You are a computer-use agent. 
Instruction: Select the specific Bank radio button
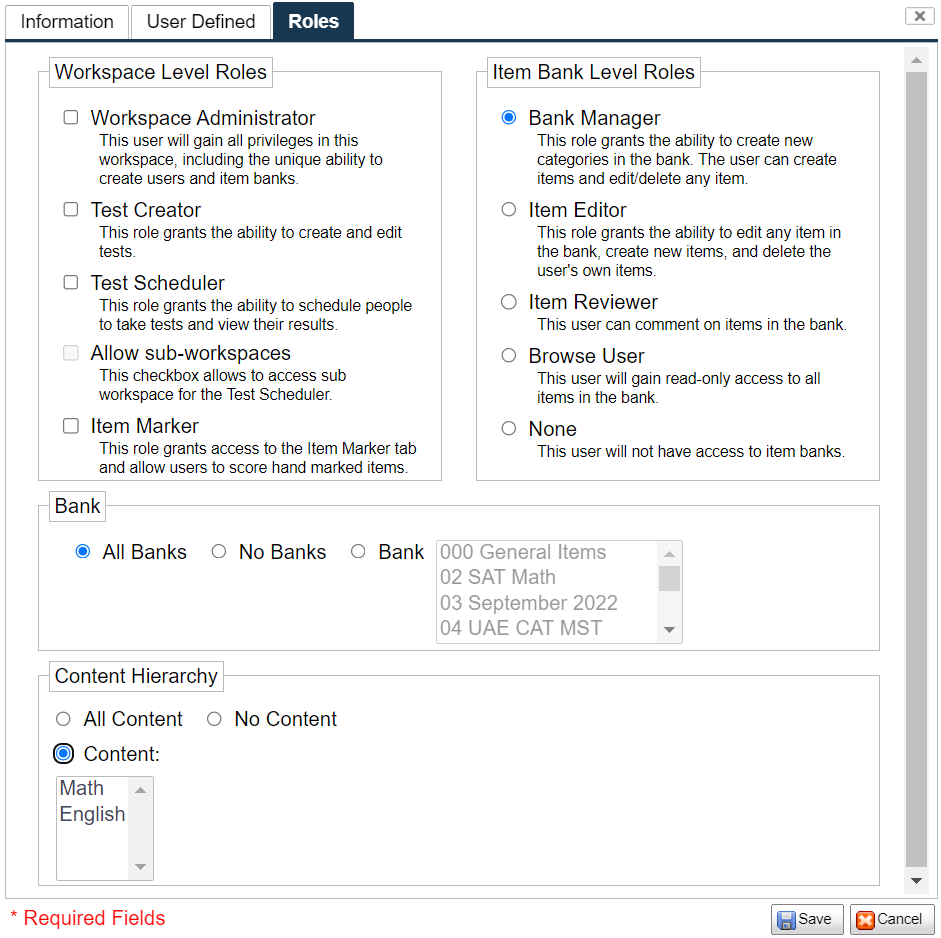pyautogui.click(x=358, y=551)
